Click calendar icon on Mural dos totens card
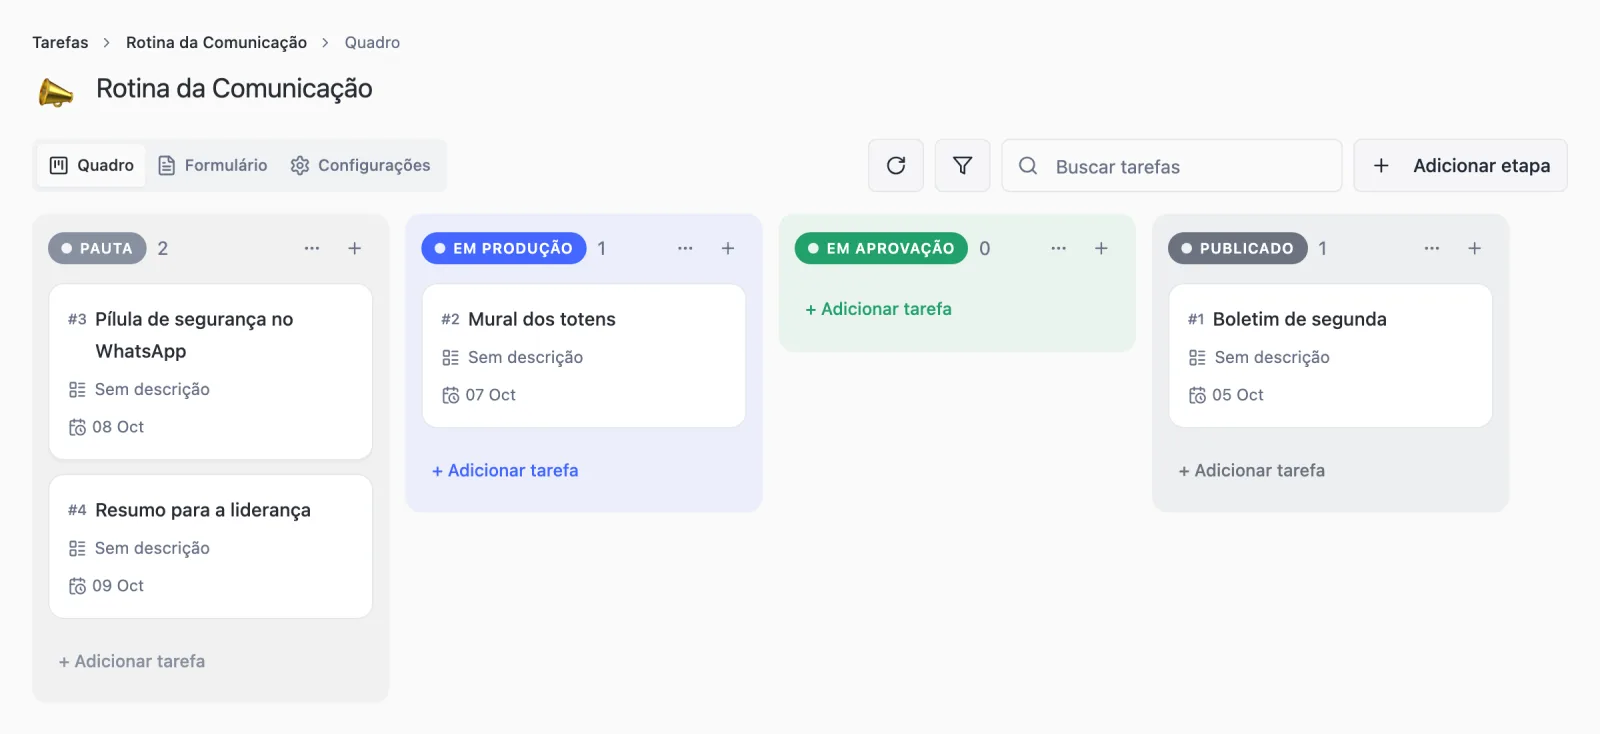The width and height of the screenshot is (1600, 734). point(451,396)
